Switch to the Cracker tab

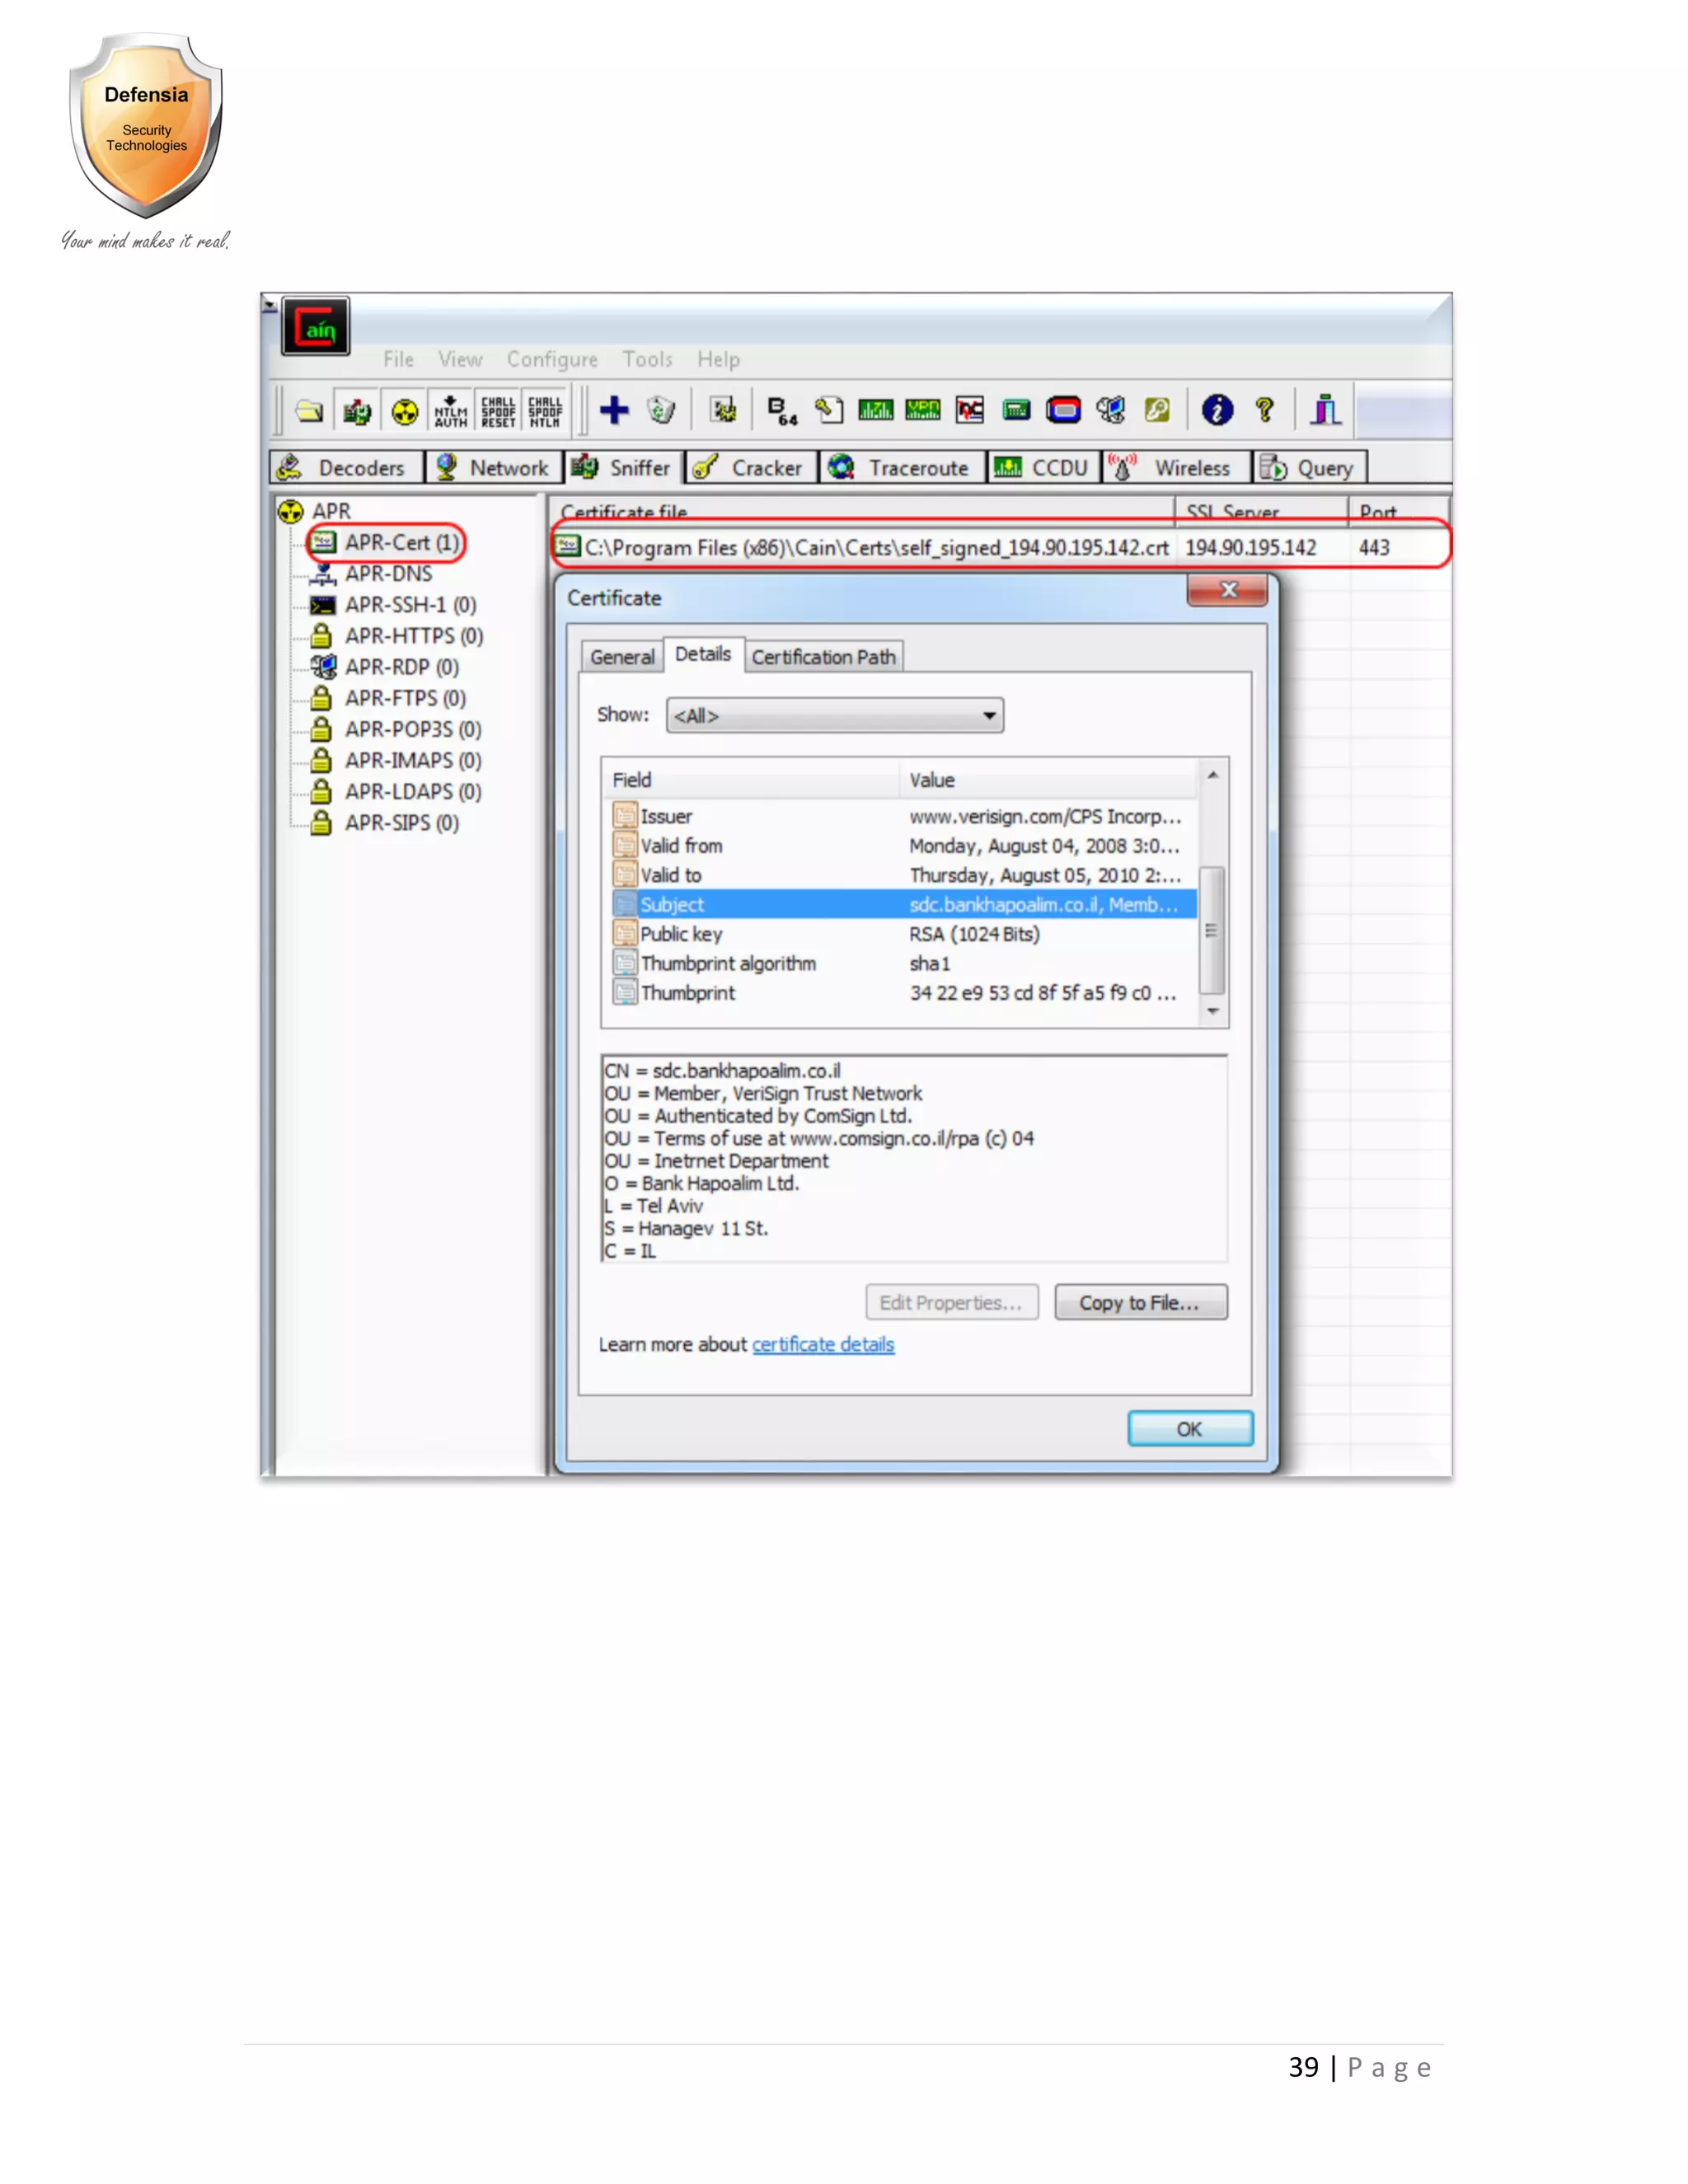[751, 467]
